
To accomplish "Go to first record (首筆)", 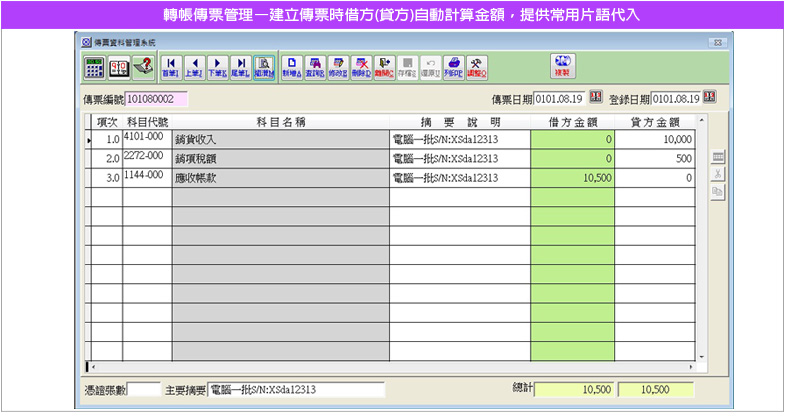I will pos(170,68).
